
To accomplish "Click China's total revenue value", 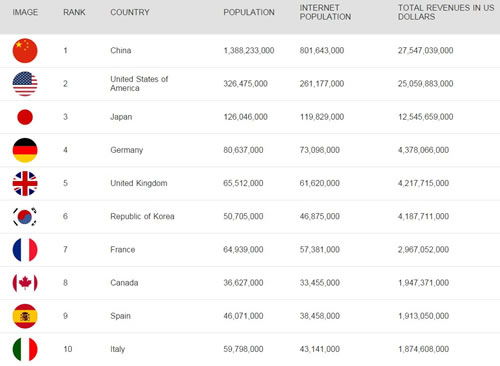I will click(425, 50).
